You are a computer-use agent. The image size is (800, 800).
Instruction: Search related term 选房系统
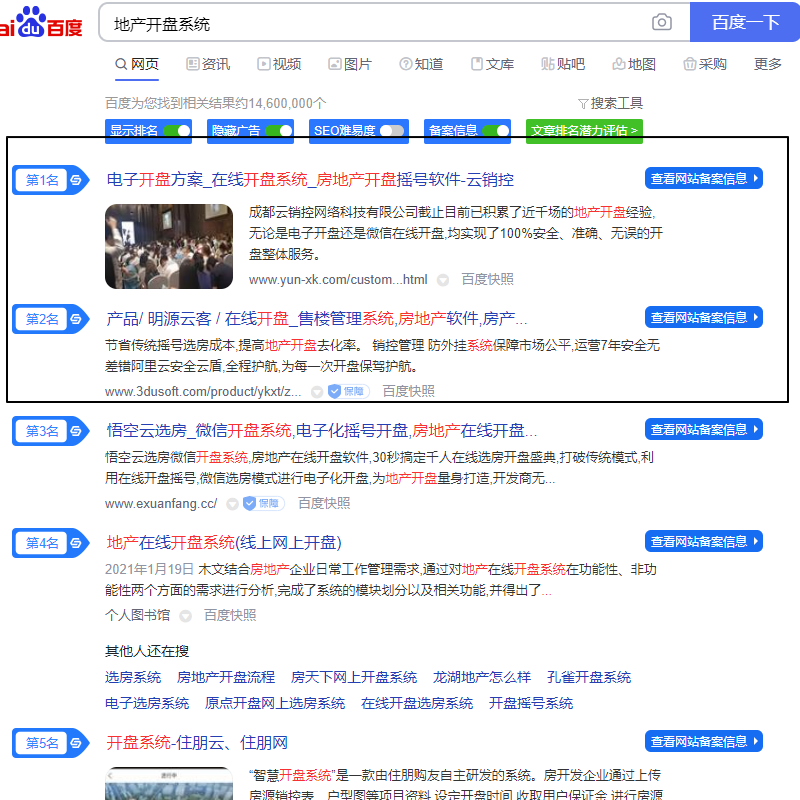pyautogui.click(x=133, y=678)
